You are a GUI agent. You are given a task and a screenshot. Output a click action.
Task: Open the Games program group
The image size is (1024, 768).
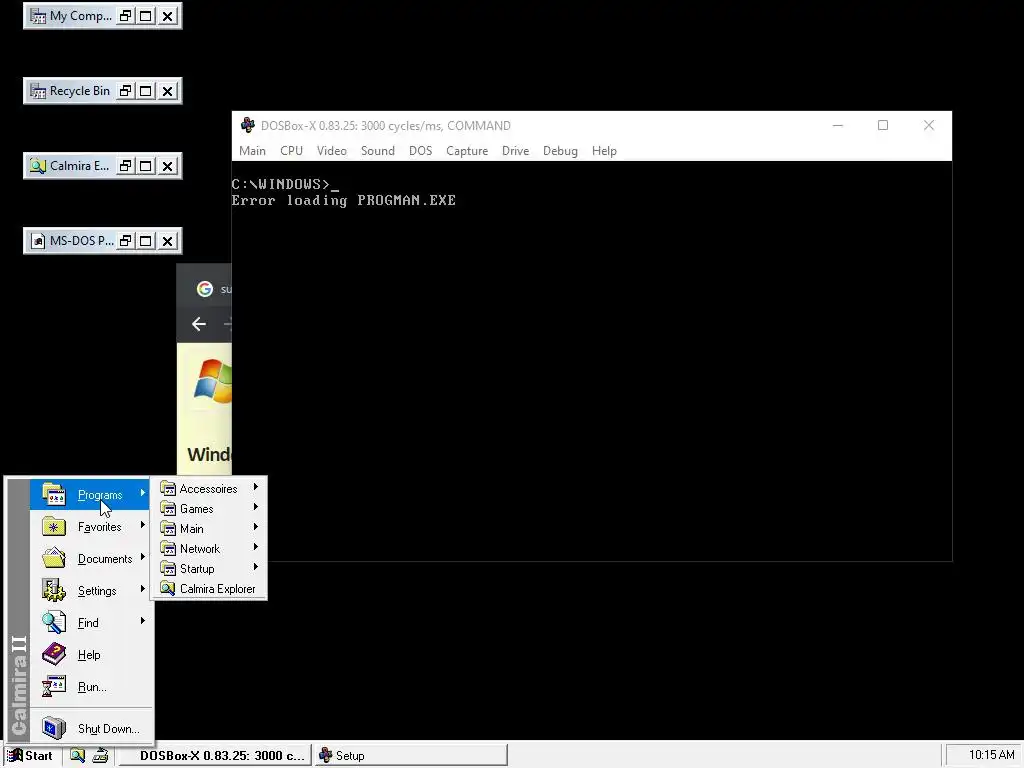[209, 509]
